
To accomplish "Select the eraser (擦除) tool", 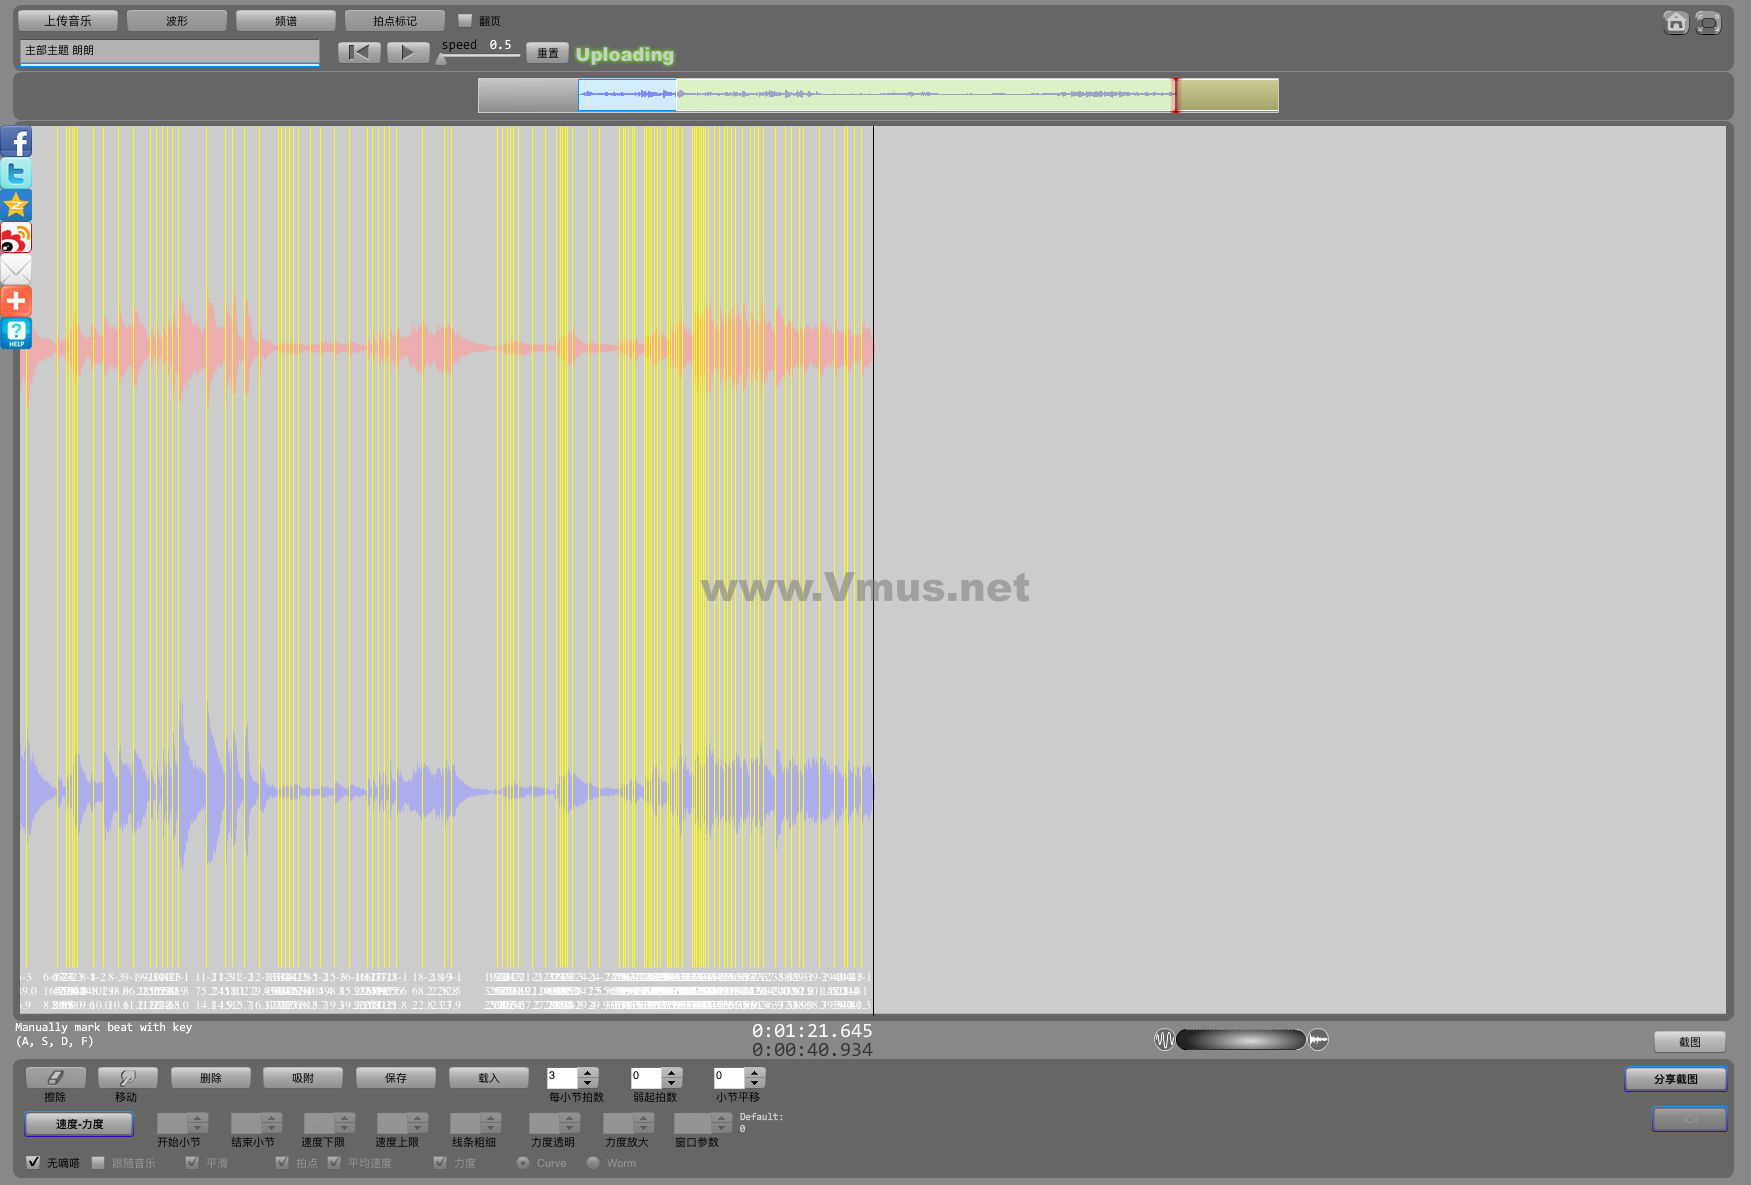I will point(55,1077).
